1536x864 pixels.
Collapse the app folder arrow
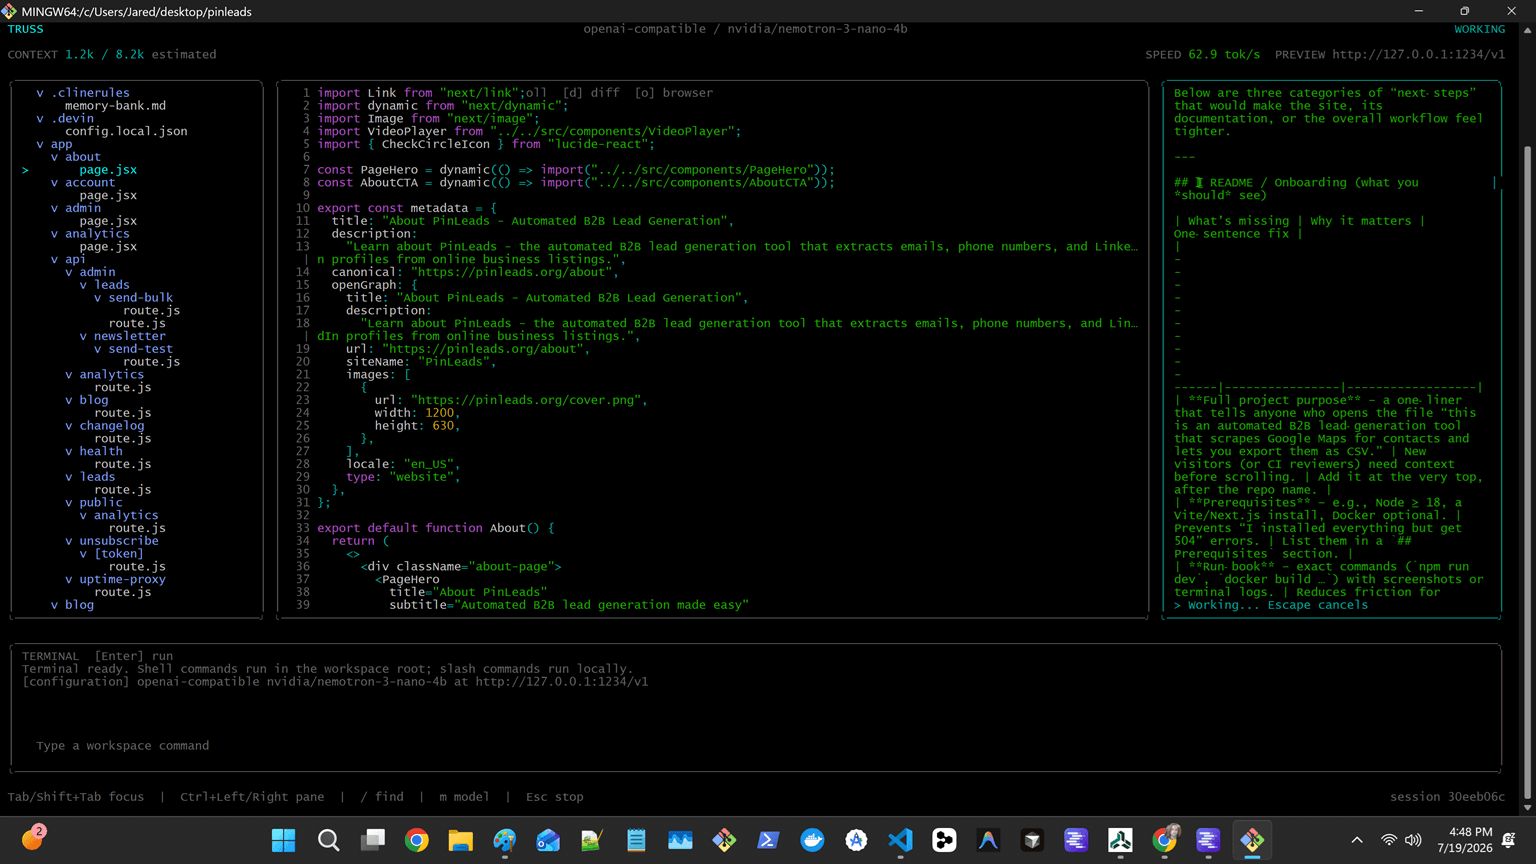[x=40, y=144]
